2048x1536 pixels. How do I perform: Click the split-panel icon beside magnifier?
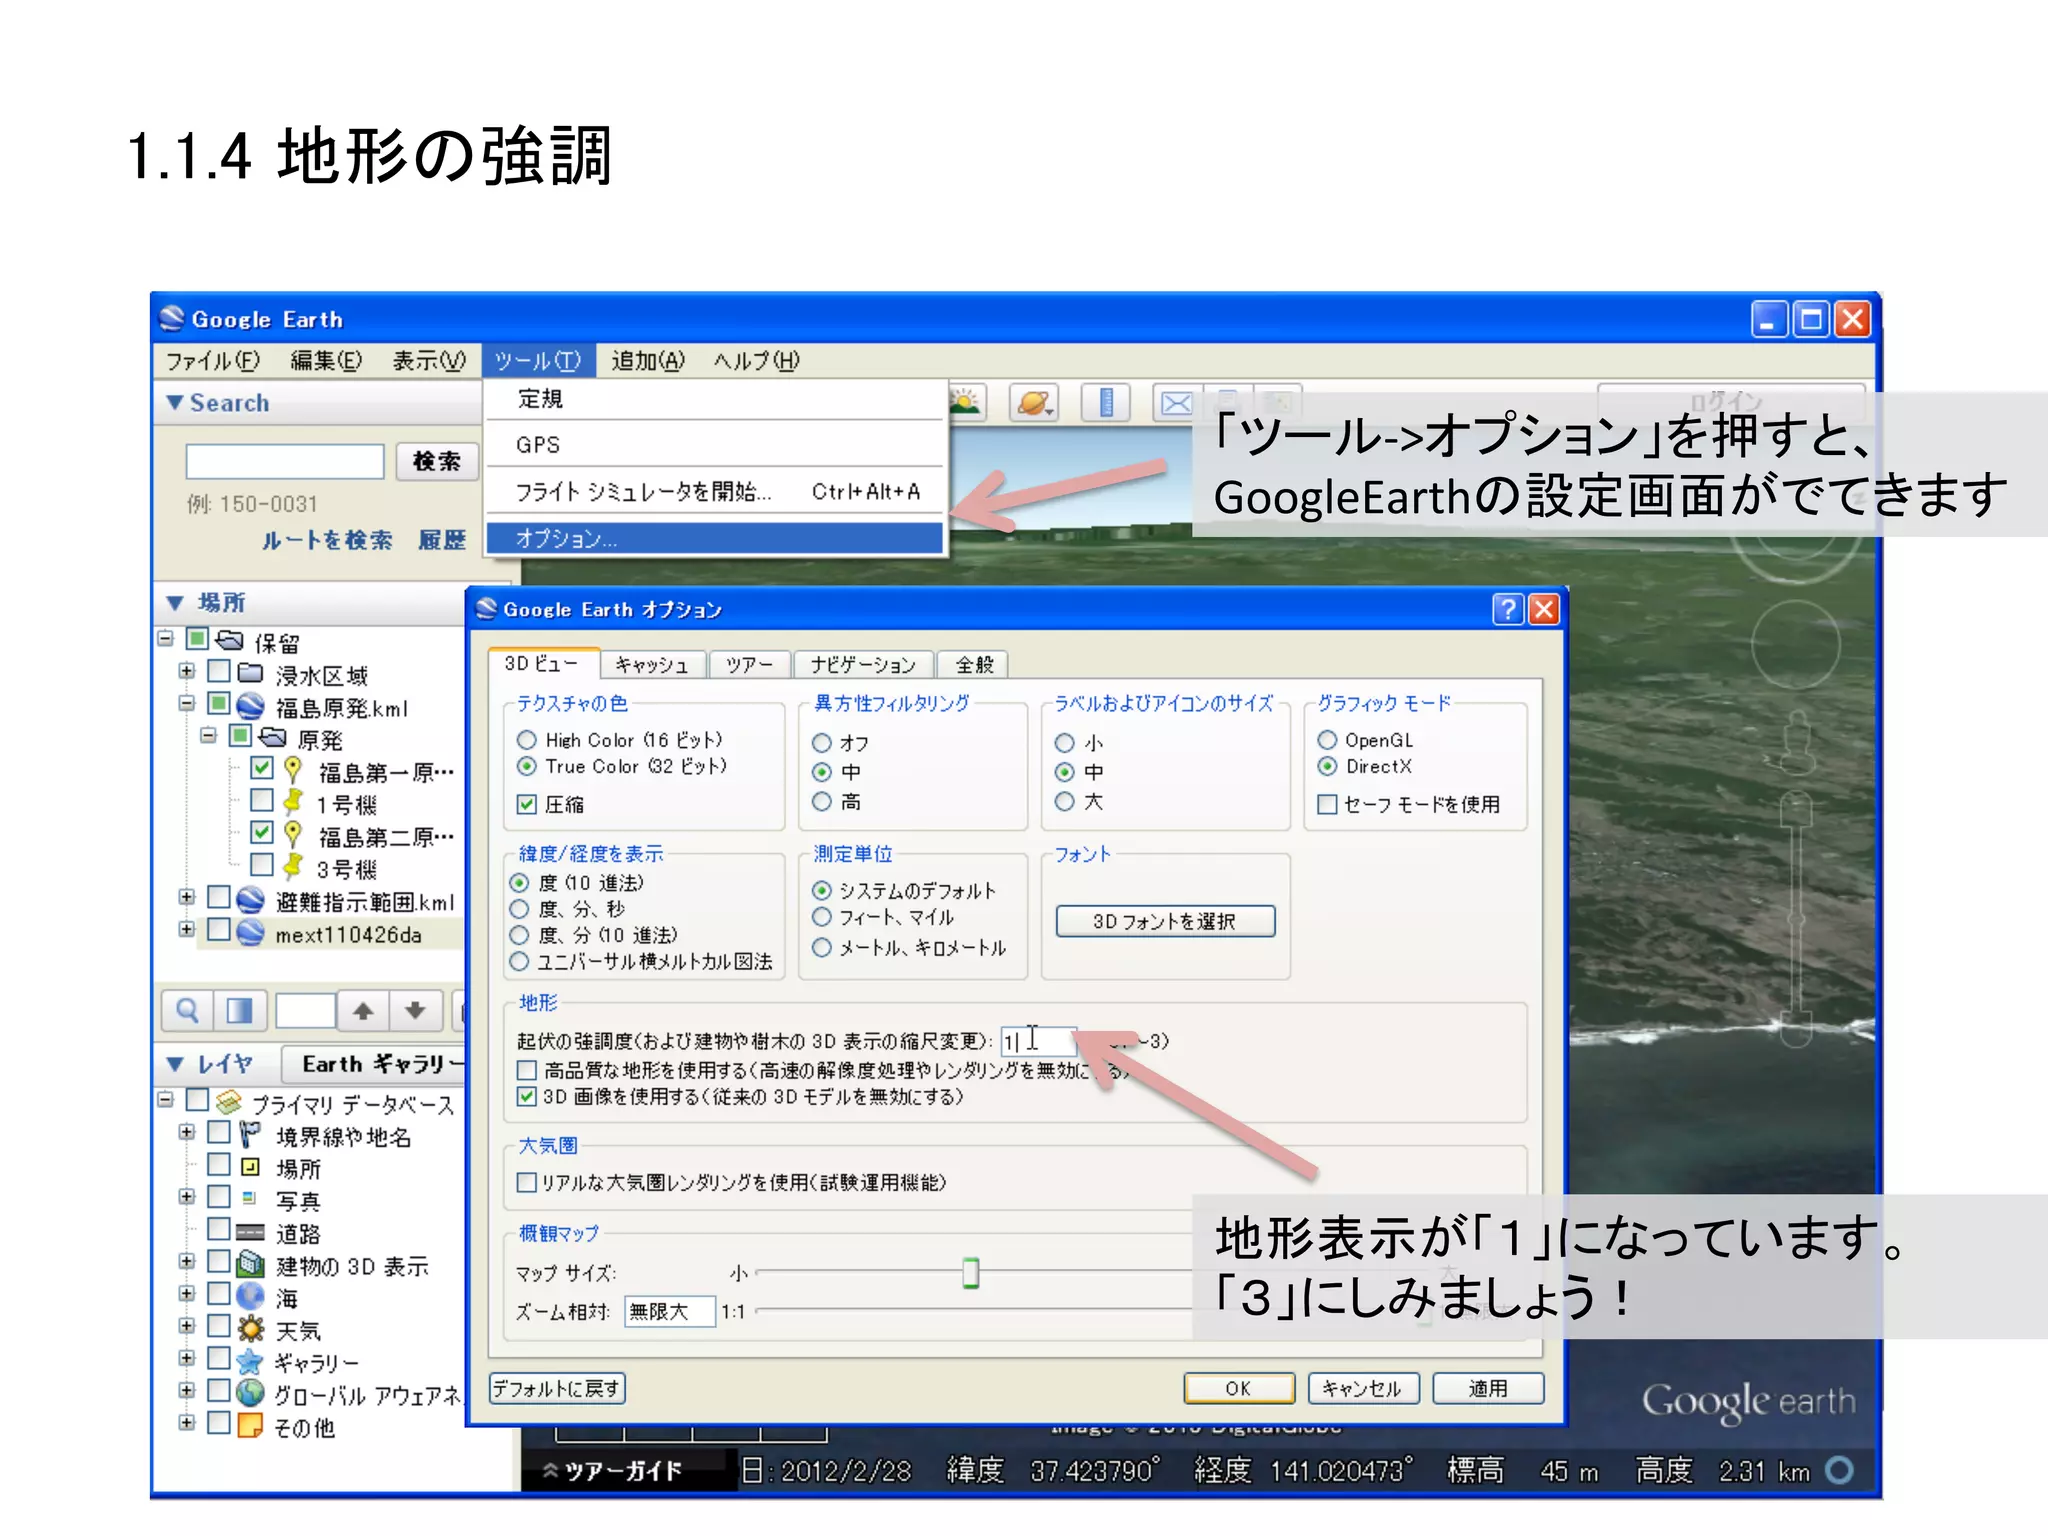tap(239, 1010)
